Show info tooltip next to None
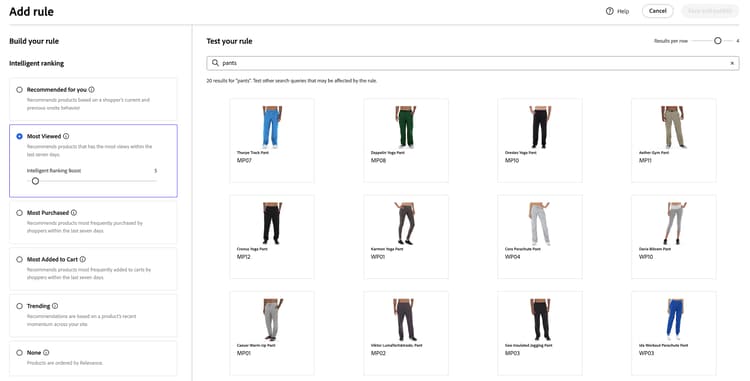Screen dimensions: 750x381 (46, 353)
